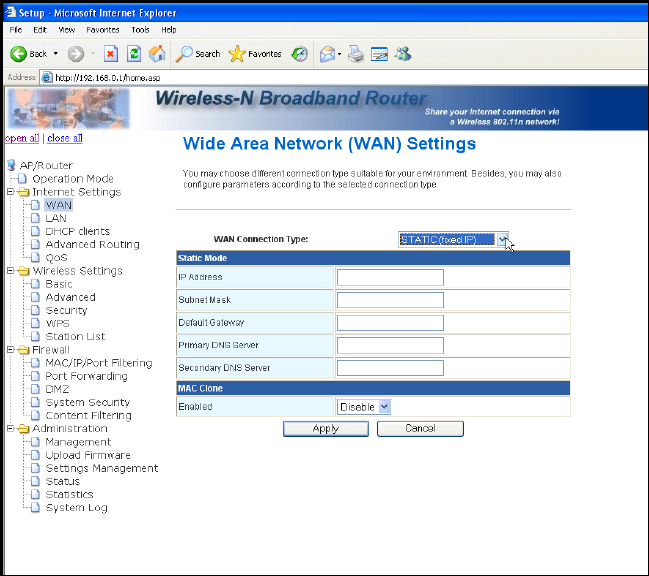Go back with the Back arrow icon
The width and height of the screenshot is (649, 576).
pos(18,54)
